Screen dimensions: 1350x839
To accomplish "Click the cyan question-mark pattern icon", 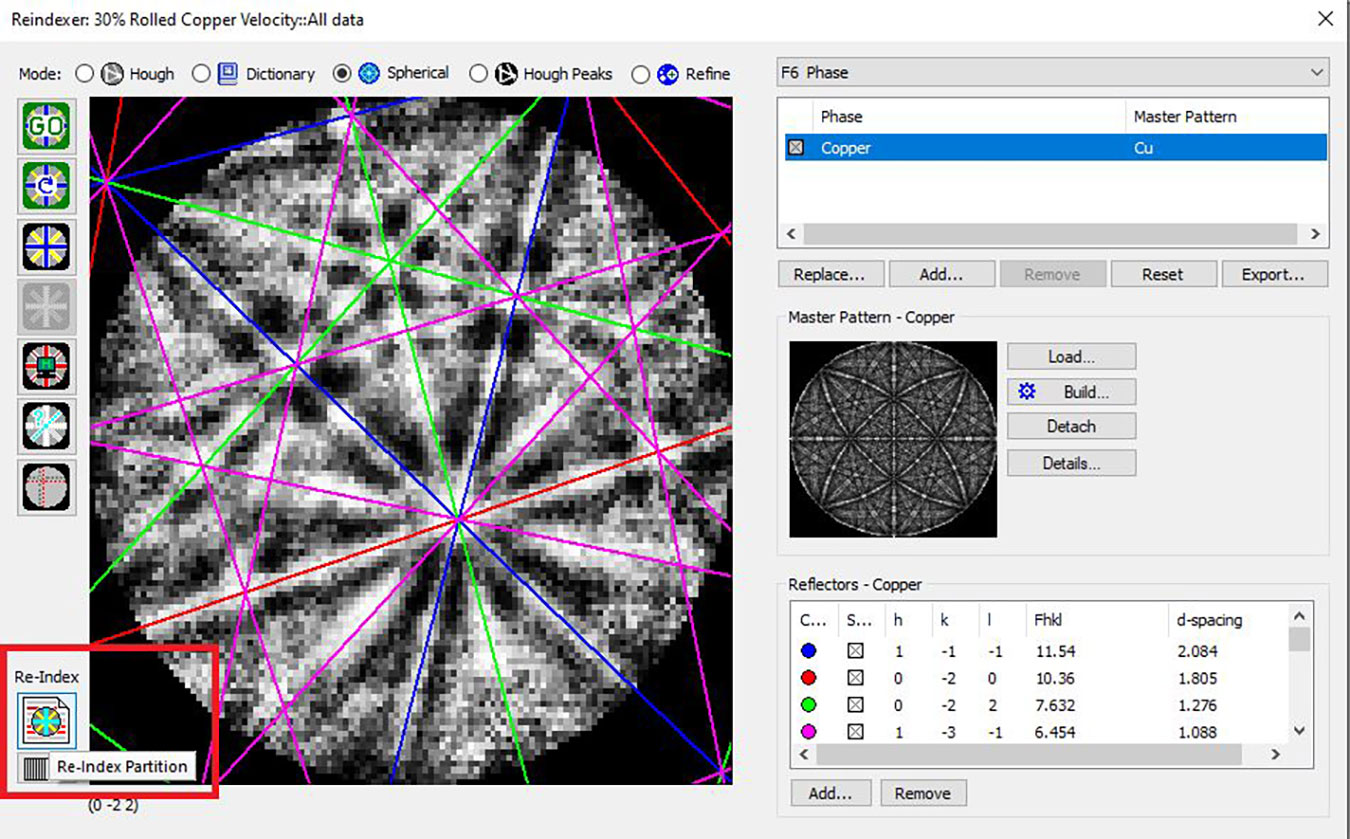I will (x=46, y=427).
